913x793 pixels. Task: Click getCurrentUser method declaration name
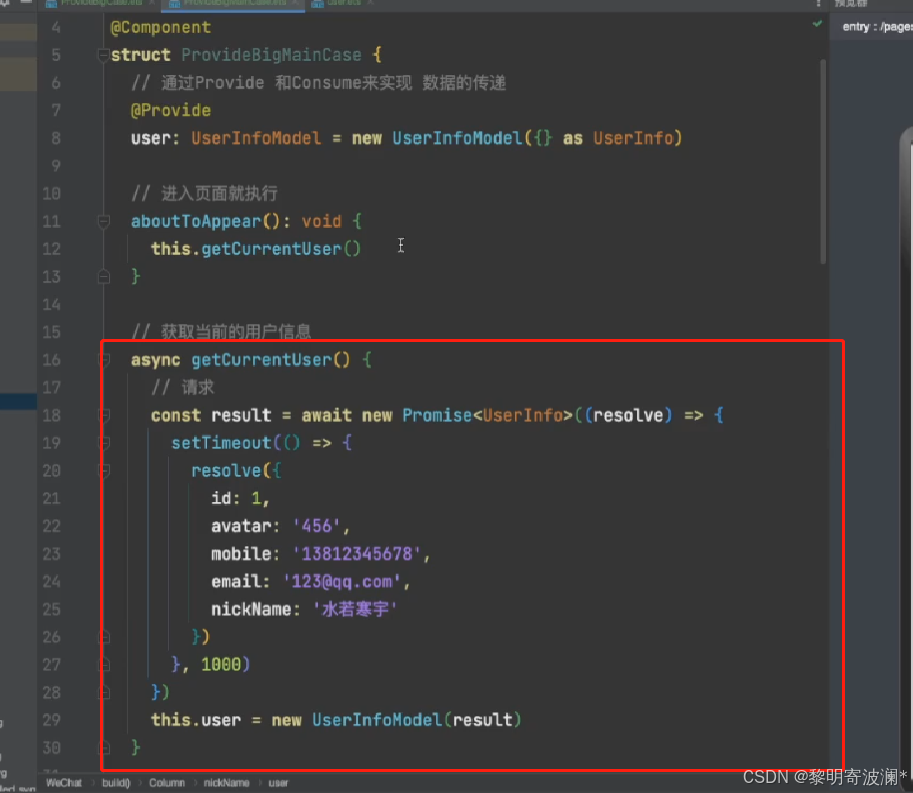point(261,360)
